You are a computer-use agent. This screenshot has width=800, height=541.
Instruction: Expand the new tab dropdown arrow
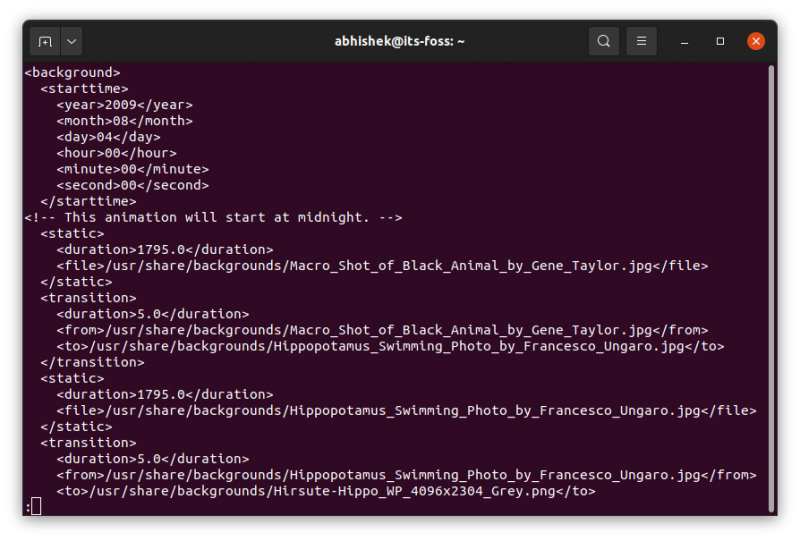click(x=71, y=41)
